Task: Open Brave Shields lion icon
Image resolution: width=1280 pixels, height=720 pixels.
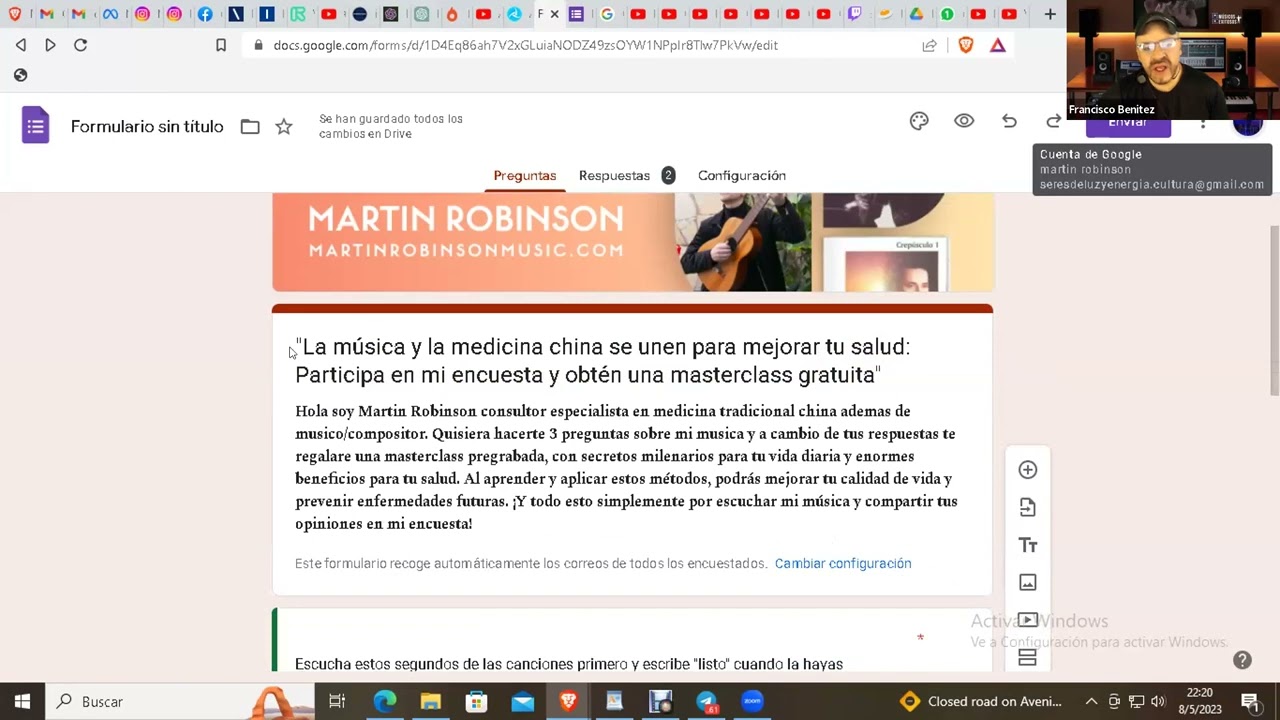Action: [965, 45]
